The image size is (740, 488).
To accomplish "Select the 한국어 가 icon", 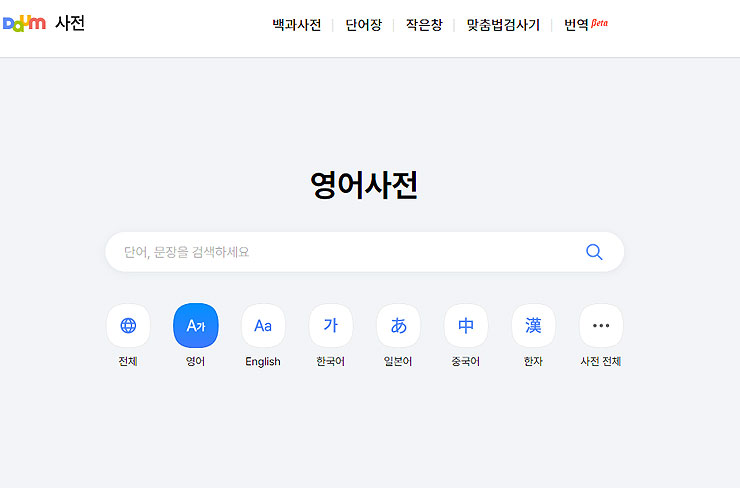I will point(331,326).
